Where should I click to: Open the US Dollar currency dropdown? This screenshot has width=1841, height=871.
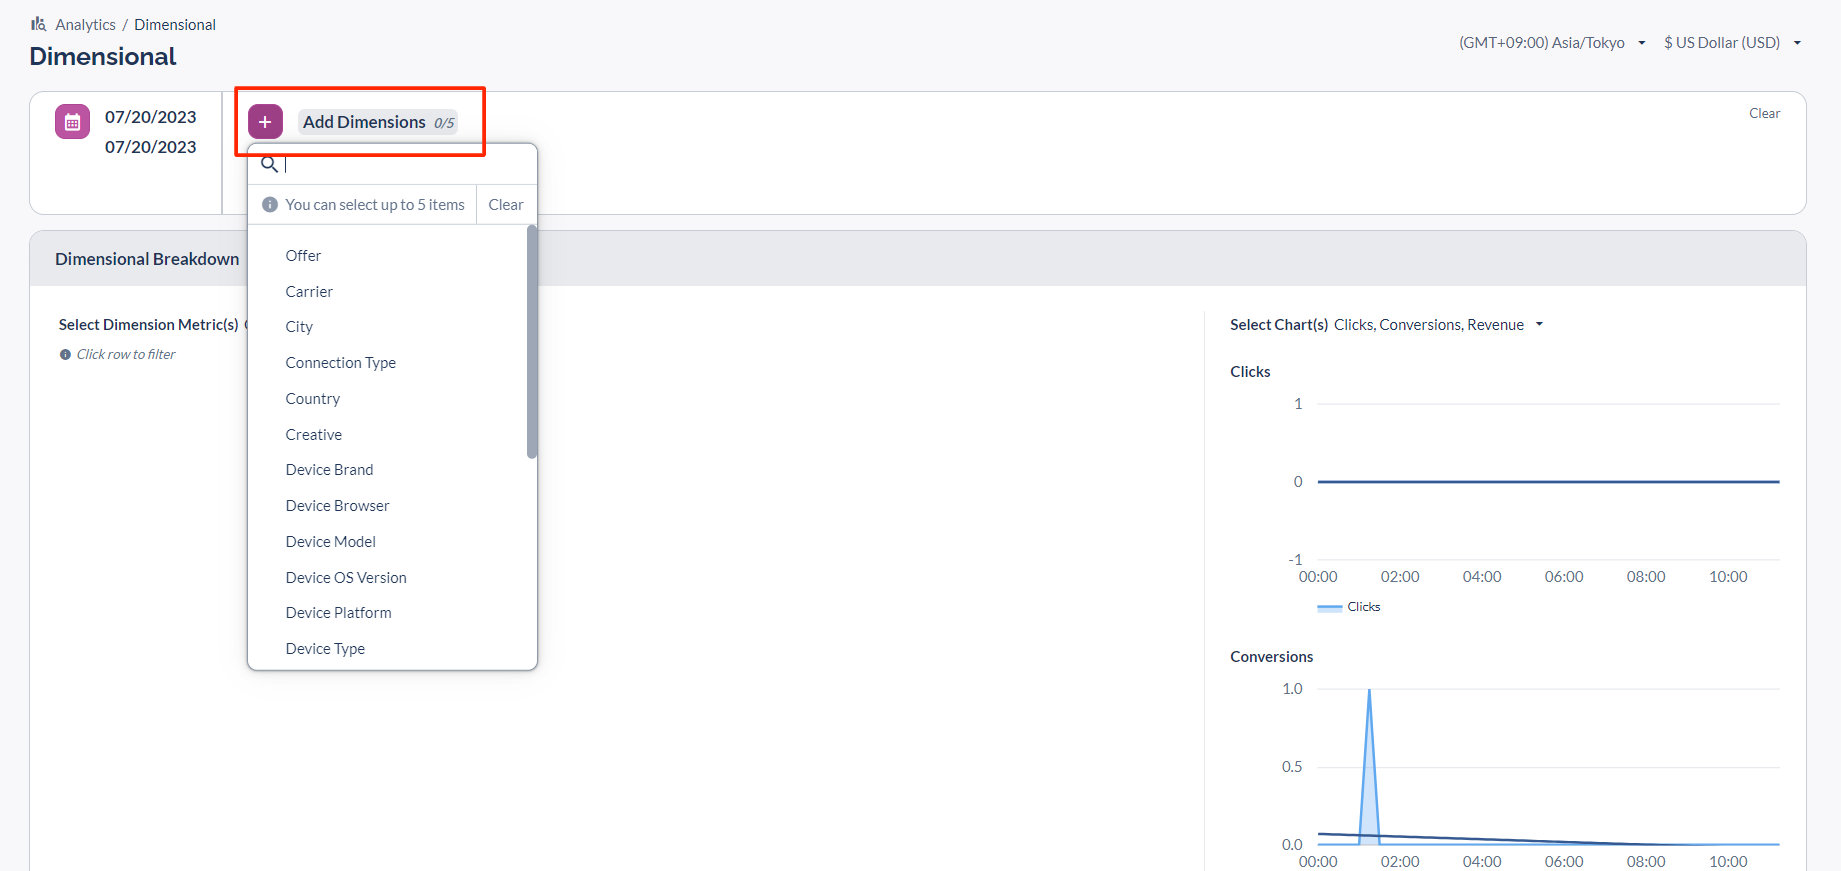1731,43
